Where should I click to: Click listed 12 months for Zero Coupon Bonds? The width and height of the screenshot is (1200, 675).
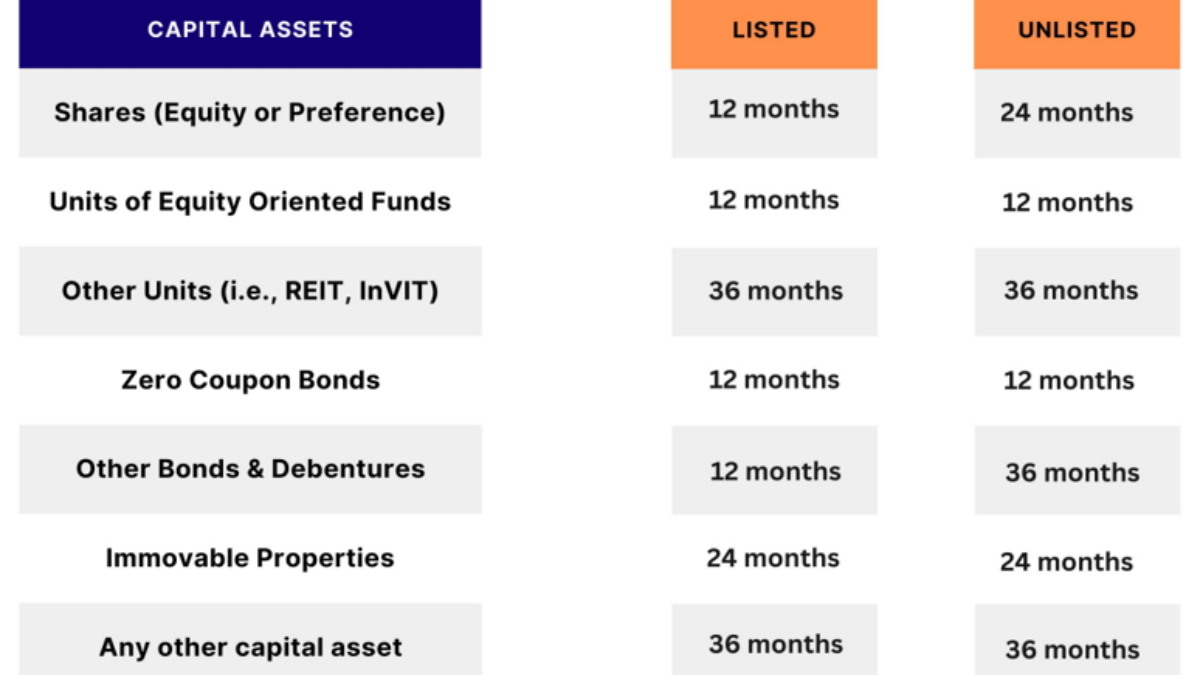(773, 380)
